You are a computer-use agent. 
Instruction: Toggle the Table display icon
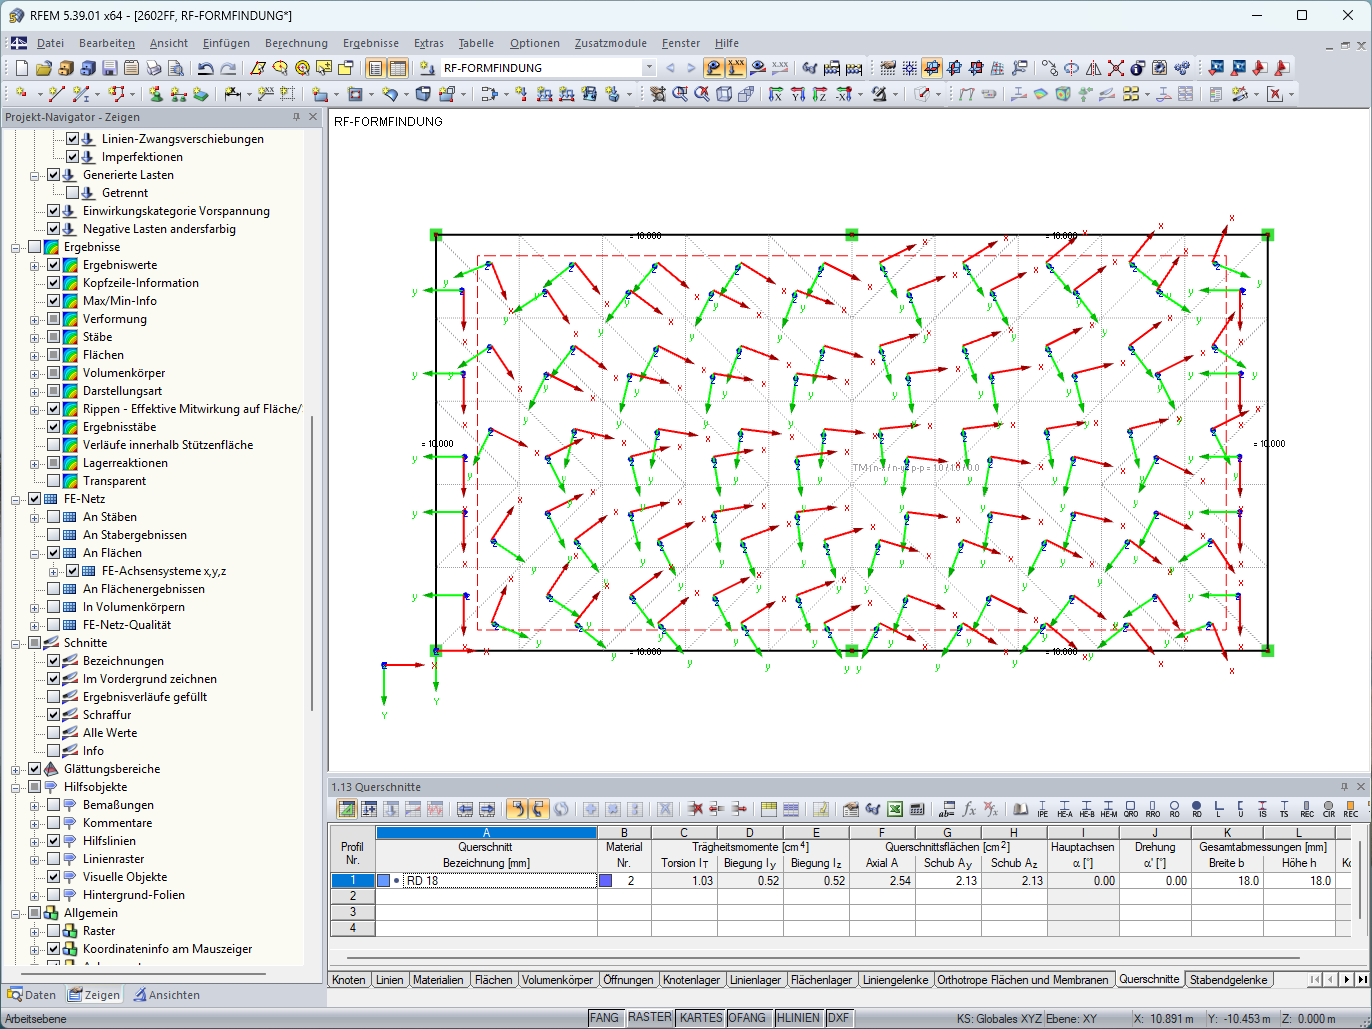click(x=398, y=68)
